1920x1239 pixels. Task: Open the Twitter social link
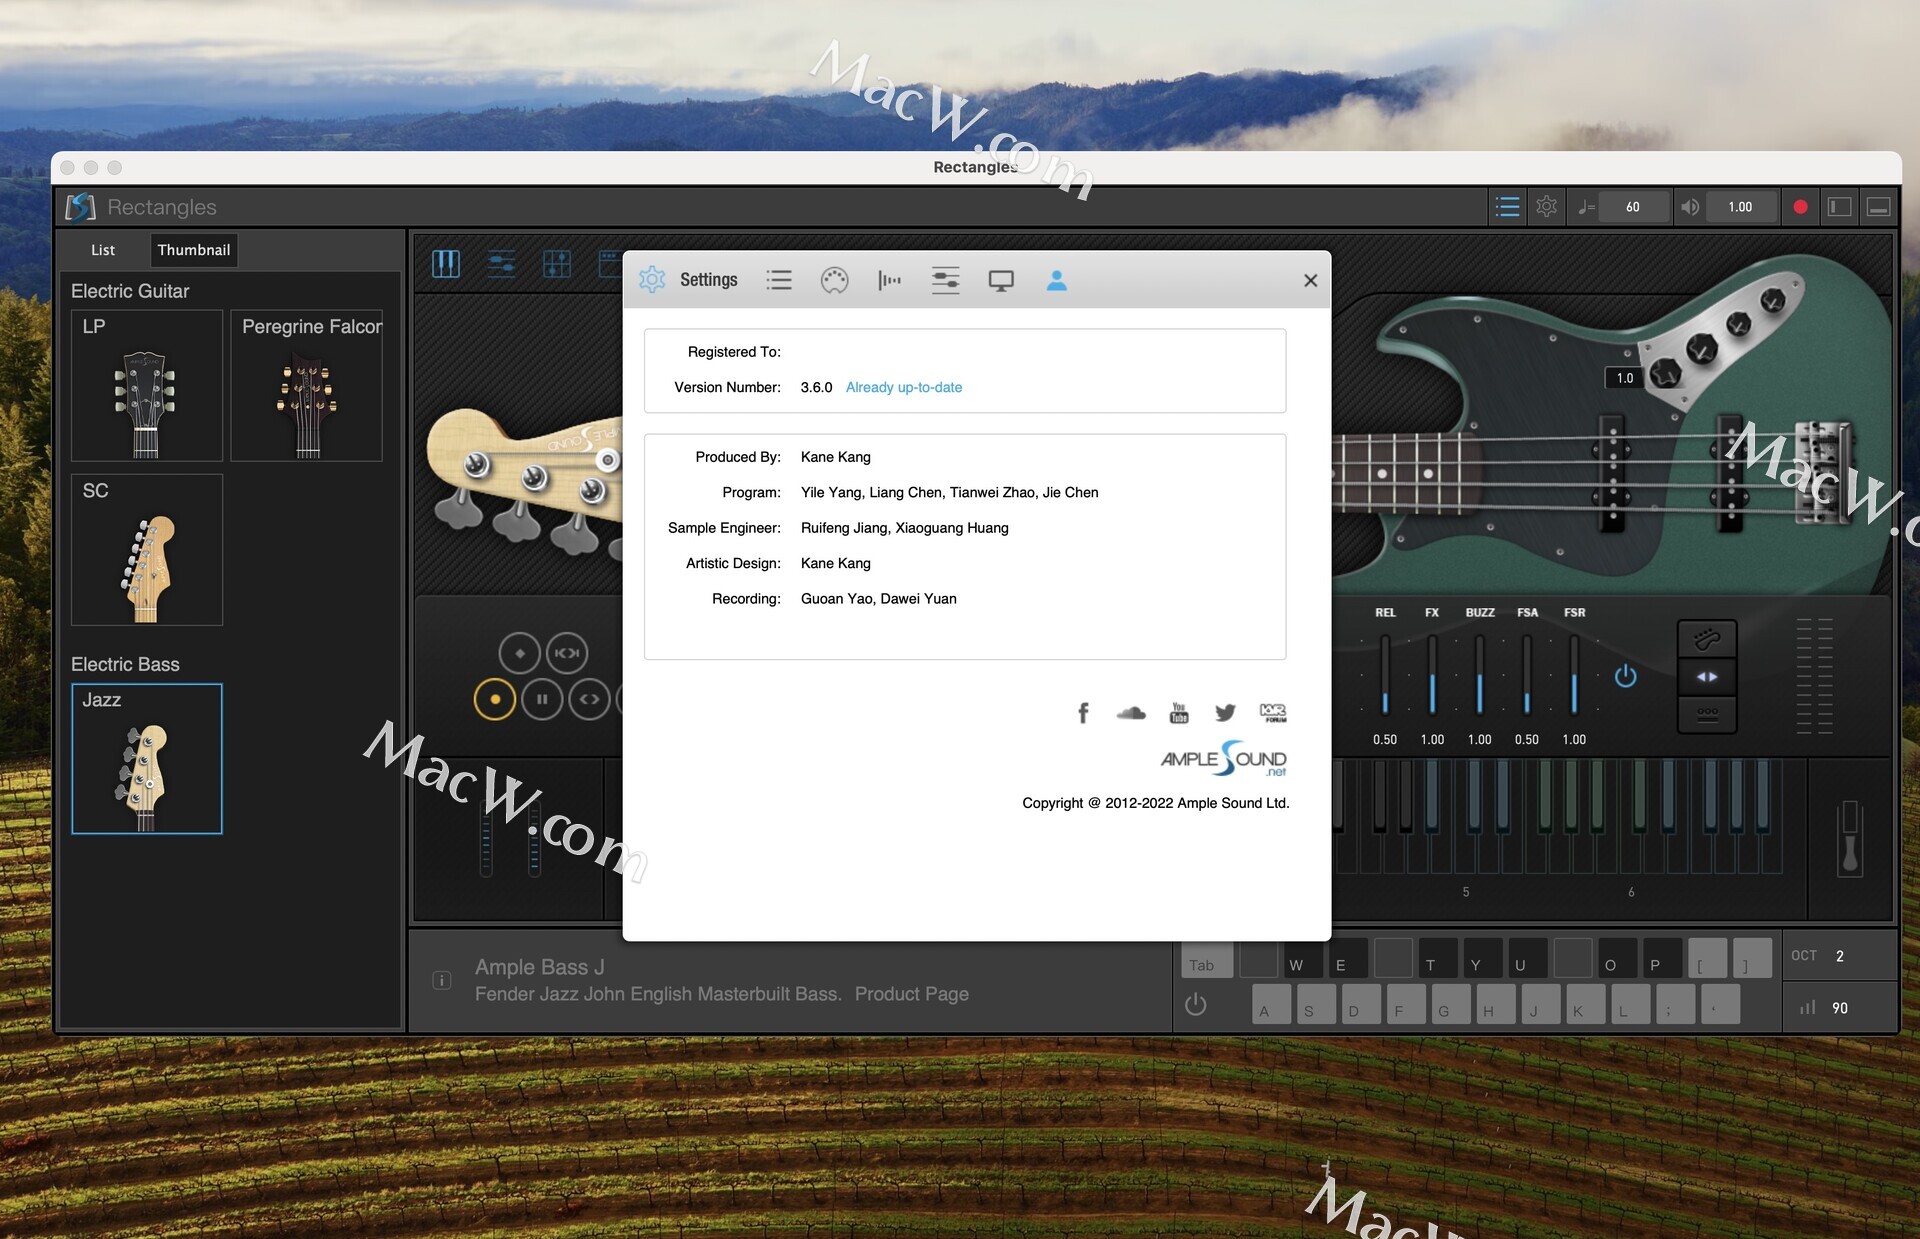(1225, 712)
